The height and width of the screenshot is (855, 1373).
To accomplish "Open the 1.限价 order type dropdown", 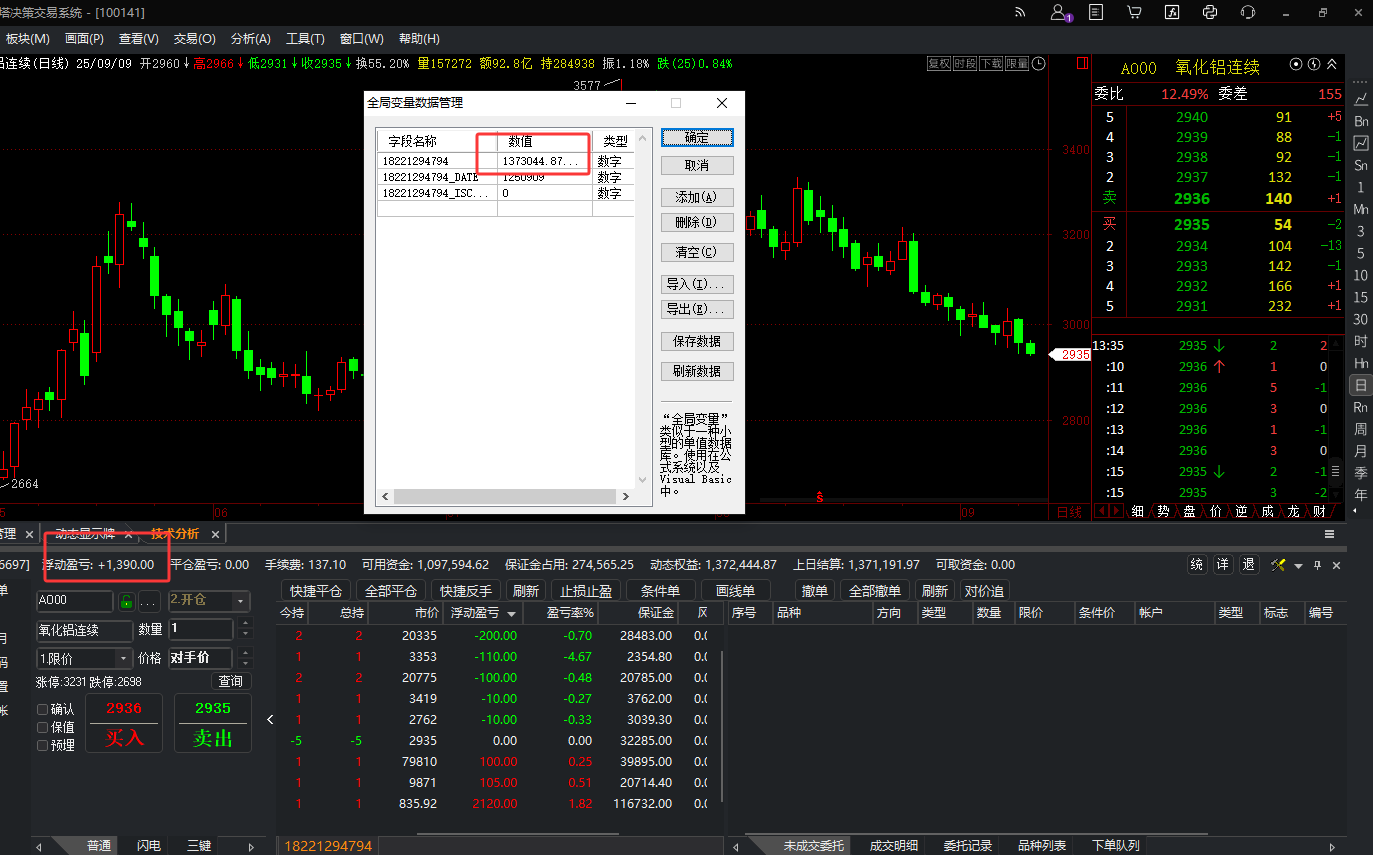I will click(x=84, y=659).
